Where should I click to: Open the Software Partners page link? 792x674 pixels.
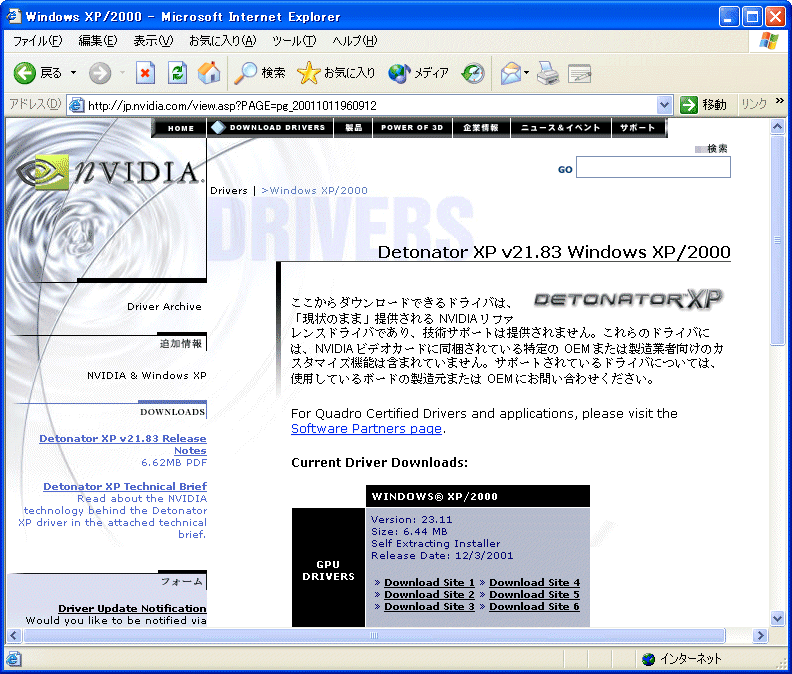point(366,428)
